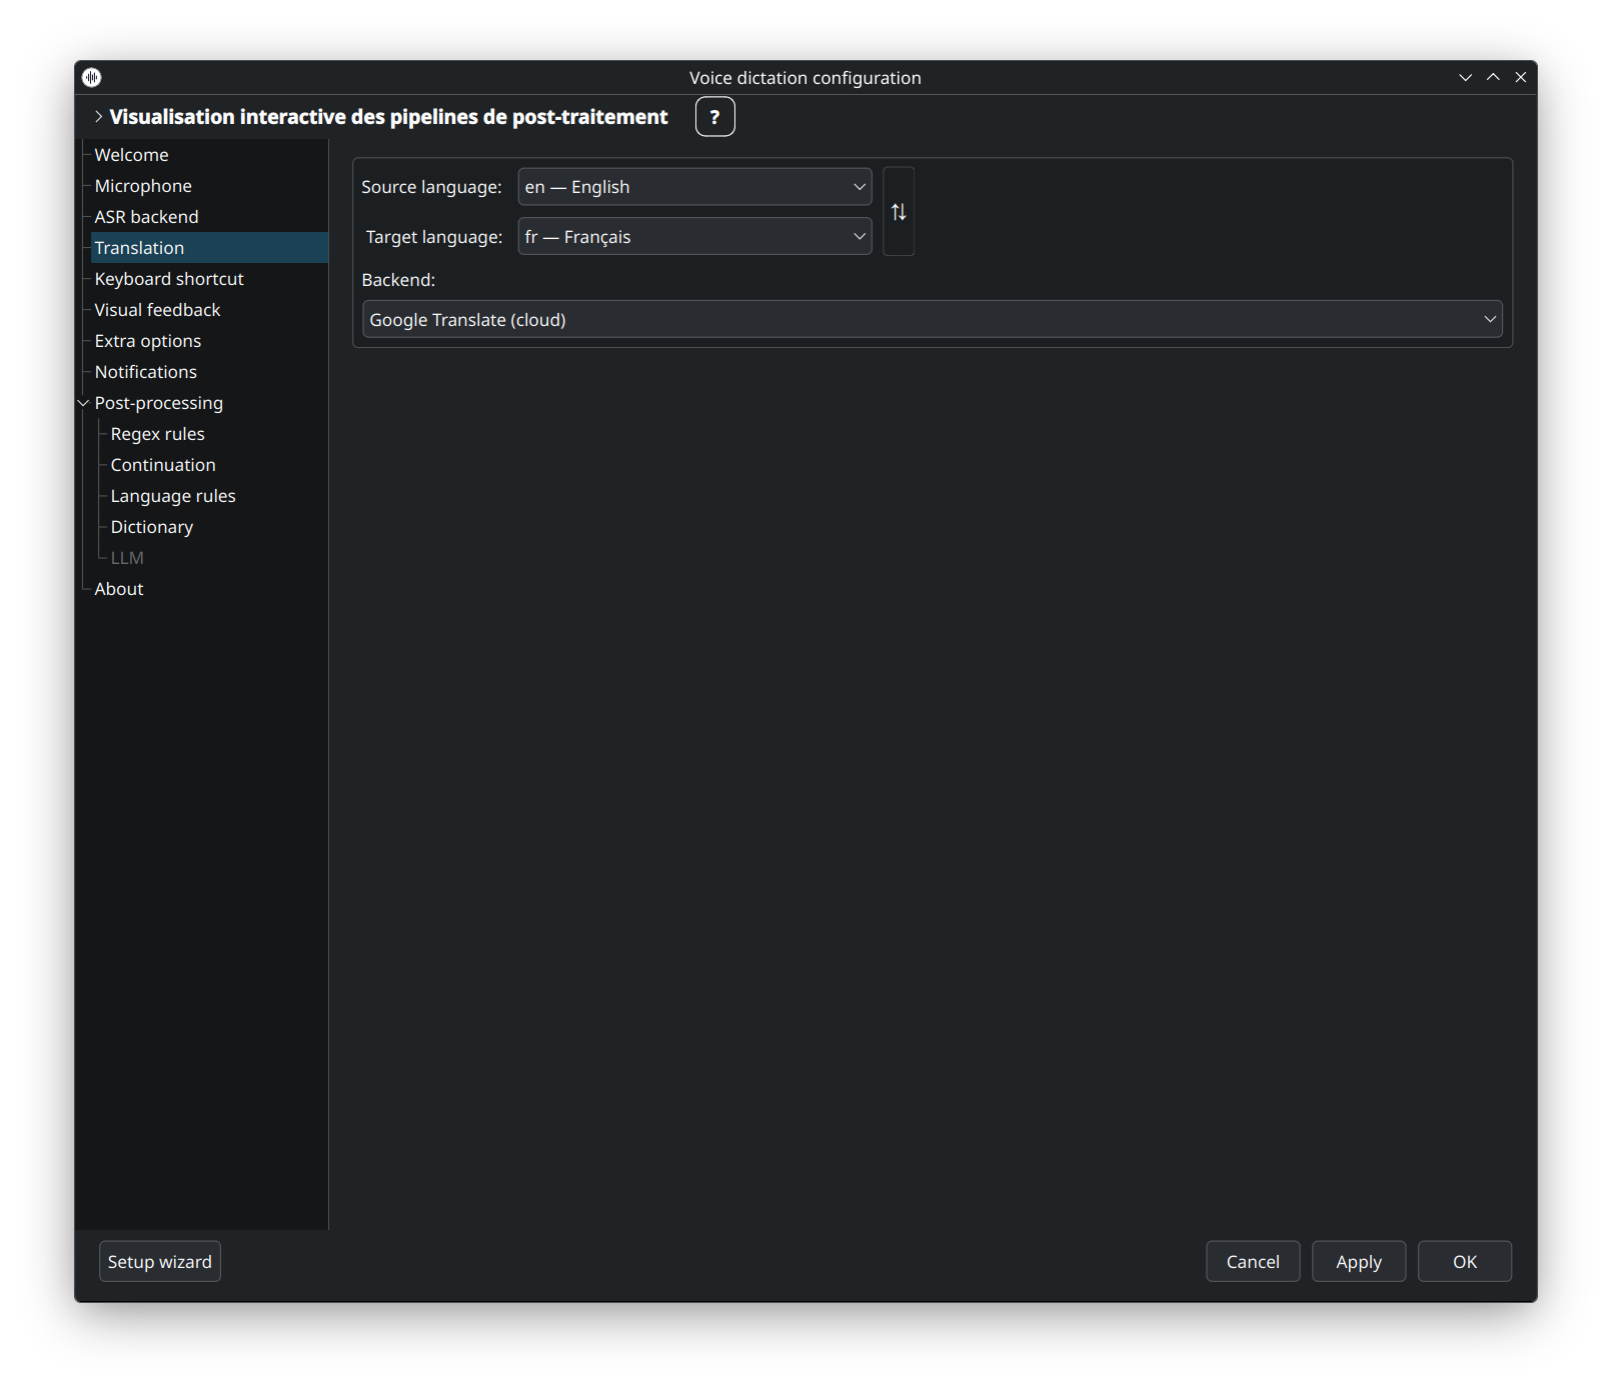This screenshot has height=1391, width=1611.
Task: Open the Source language dropdown
Action: click(x=695, y=187)
